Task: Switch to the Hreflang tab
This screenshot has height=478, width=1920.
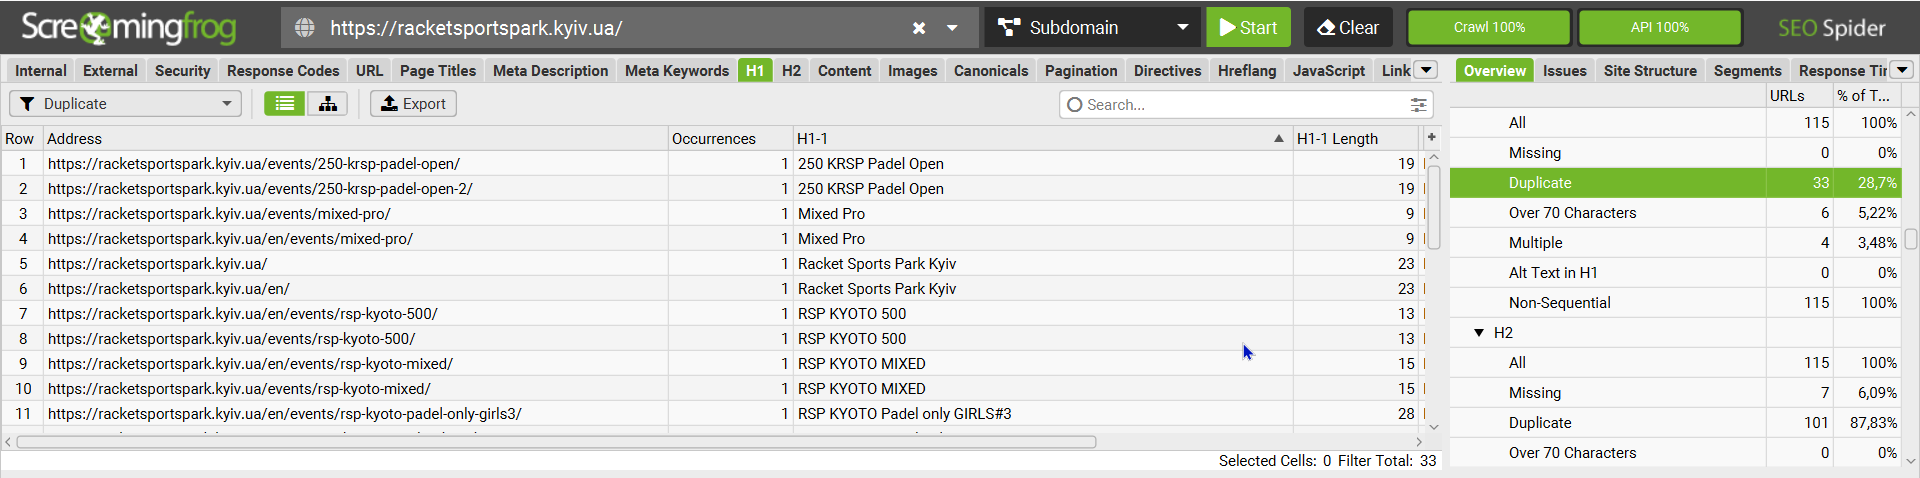Action: point(1247,70)
